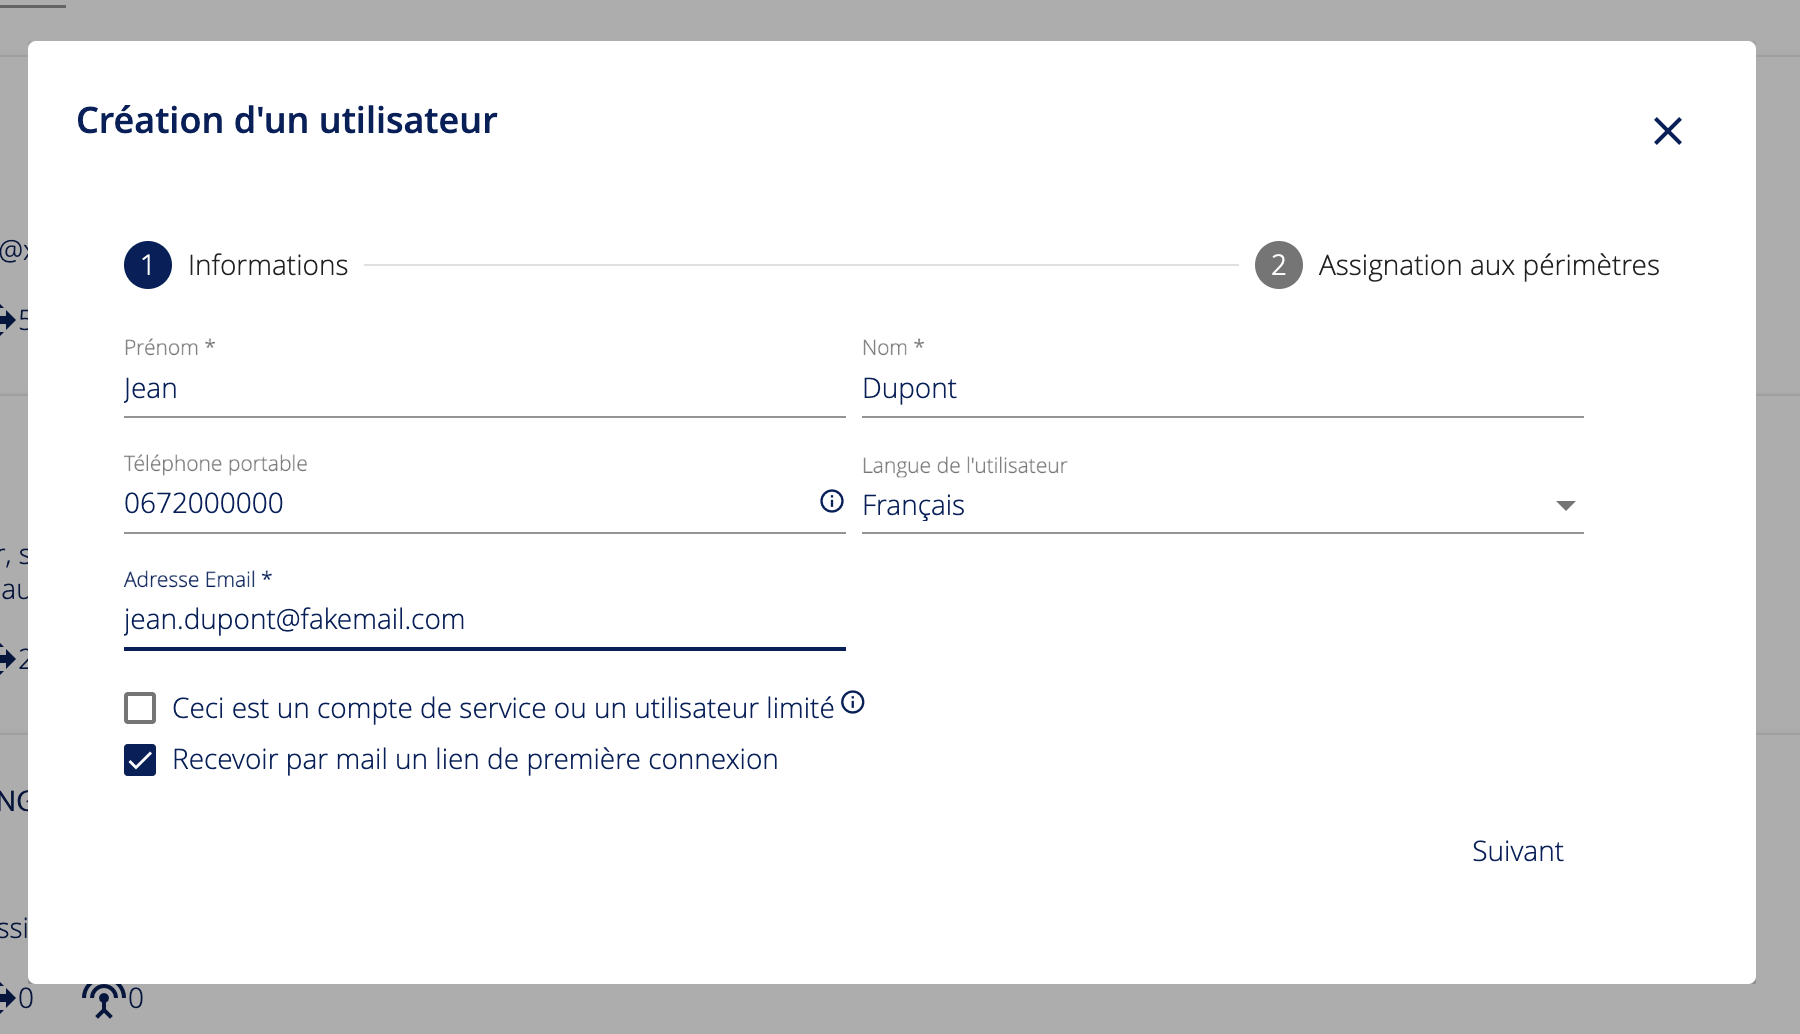Click info icon next to service account option

coord(852,702)
